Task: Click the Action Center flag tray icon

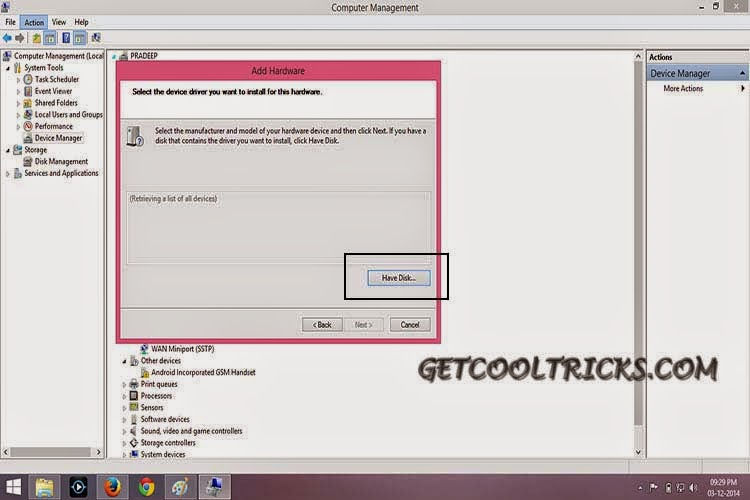Action: [x=653, y=488]
